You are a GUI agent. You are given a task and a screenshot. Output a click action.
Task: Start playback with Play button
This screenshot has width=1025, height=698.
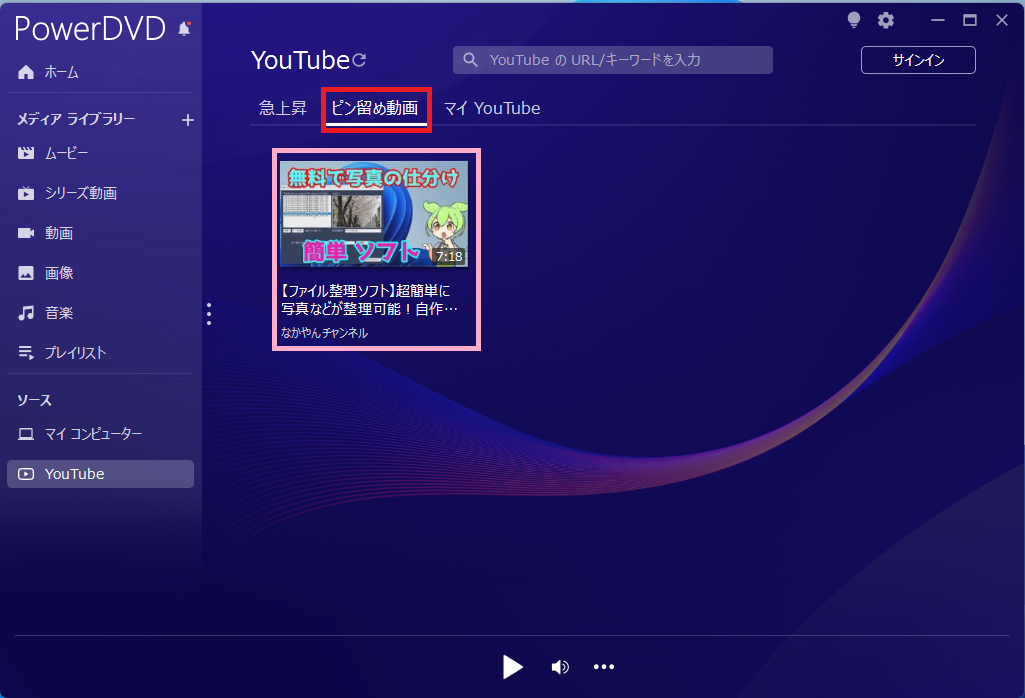tap(512, 667)
